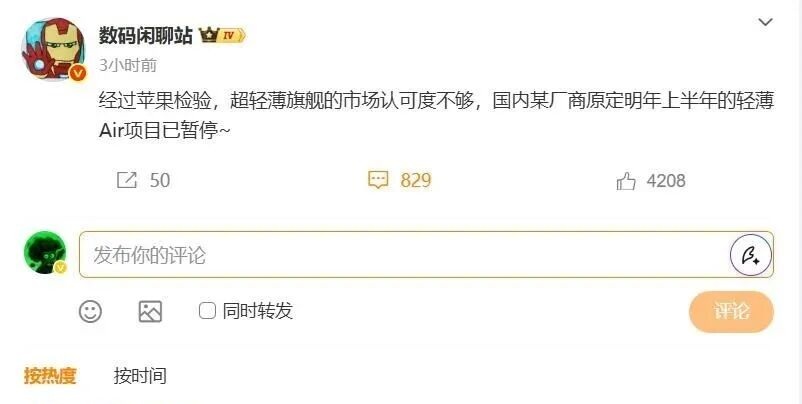Open the 数码闲聊站 profile name
Viewport: 802px width, 404px height.
click(146, 35)
